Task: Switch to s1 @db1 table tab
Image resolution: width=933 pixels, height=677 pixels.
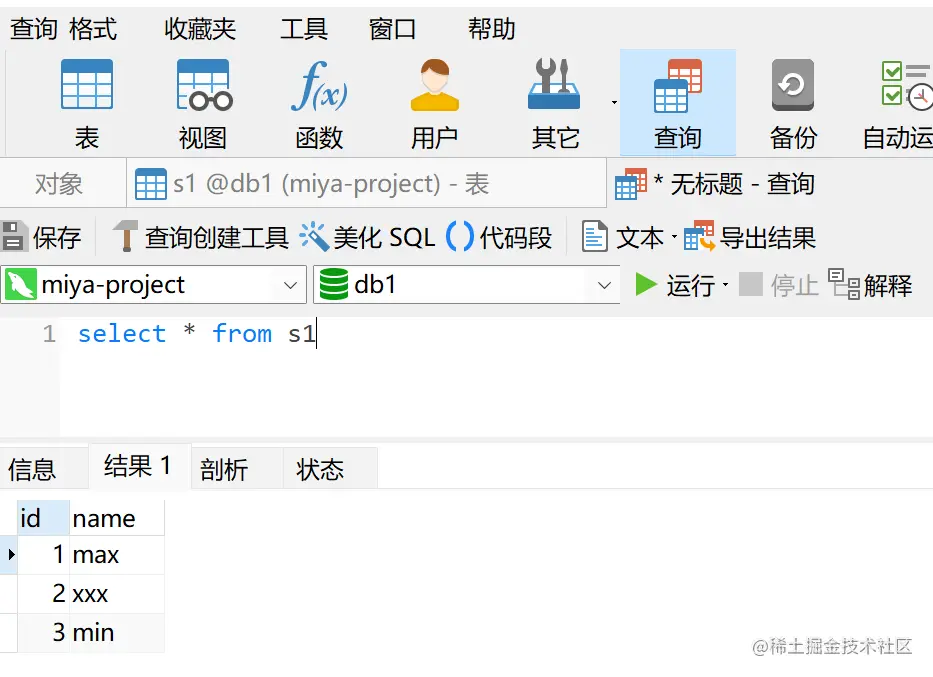Action: [x=367, y=184]
